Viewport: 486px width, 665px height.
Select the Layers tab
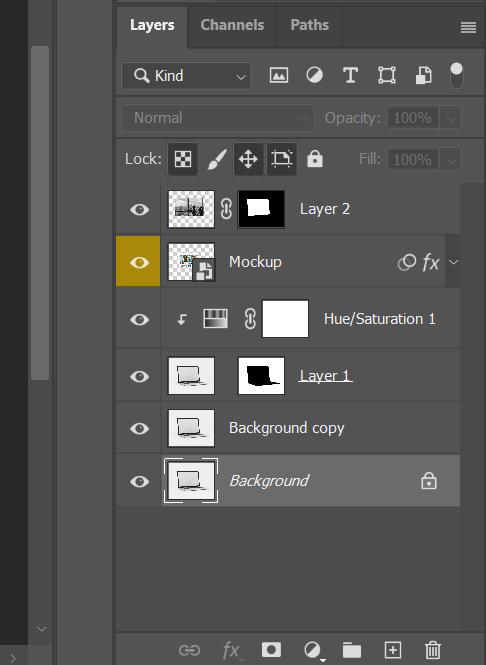[152, 25]
